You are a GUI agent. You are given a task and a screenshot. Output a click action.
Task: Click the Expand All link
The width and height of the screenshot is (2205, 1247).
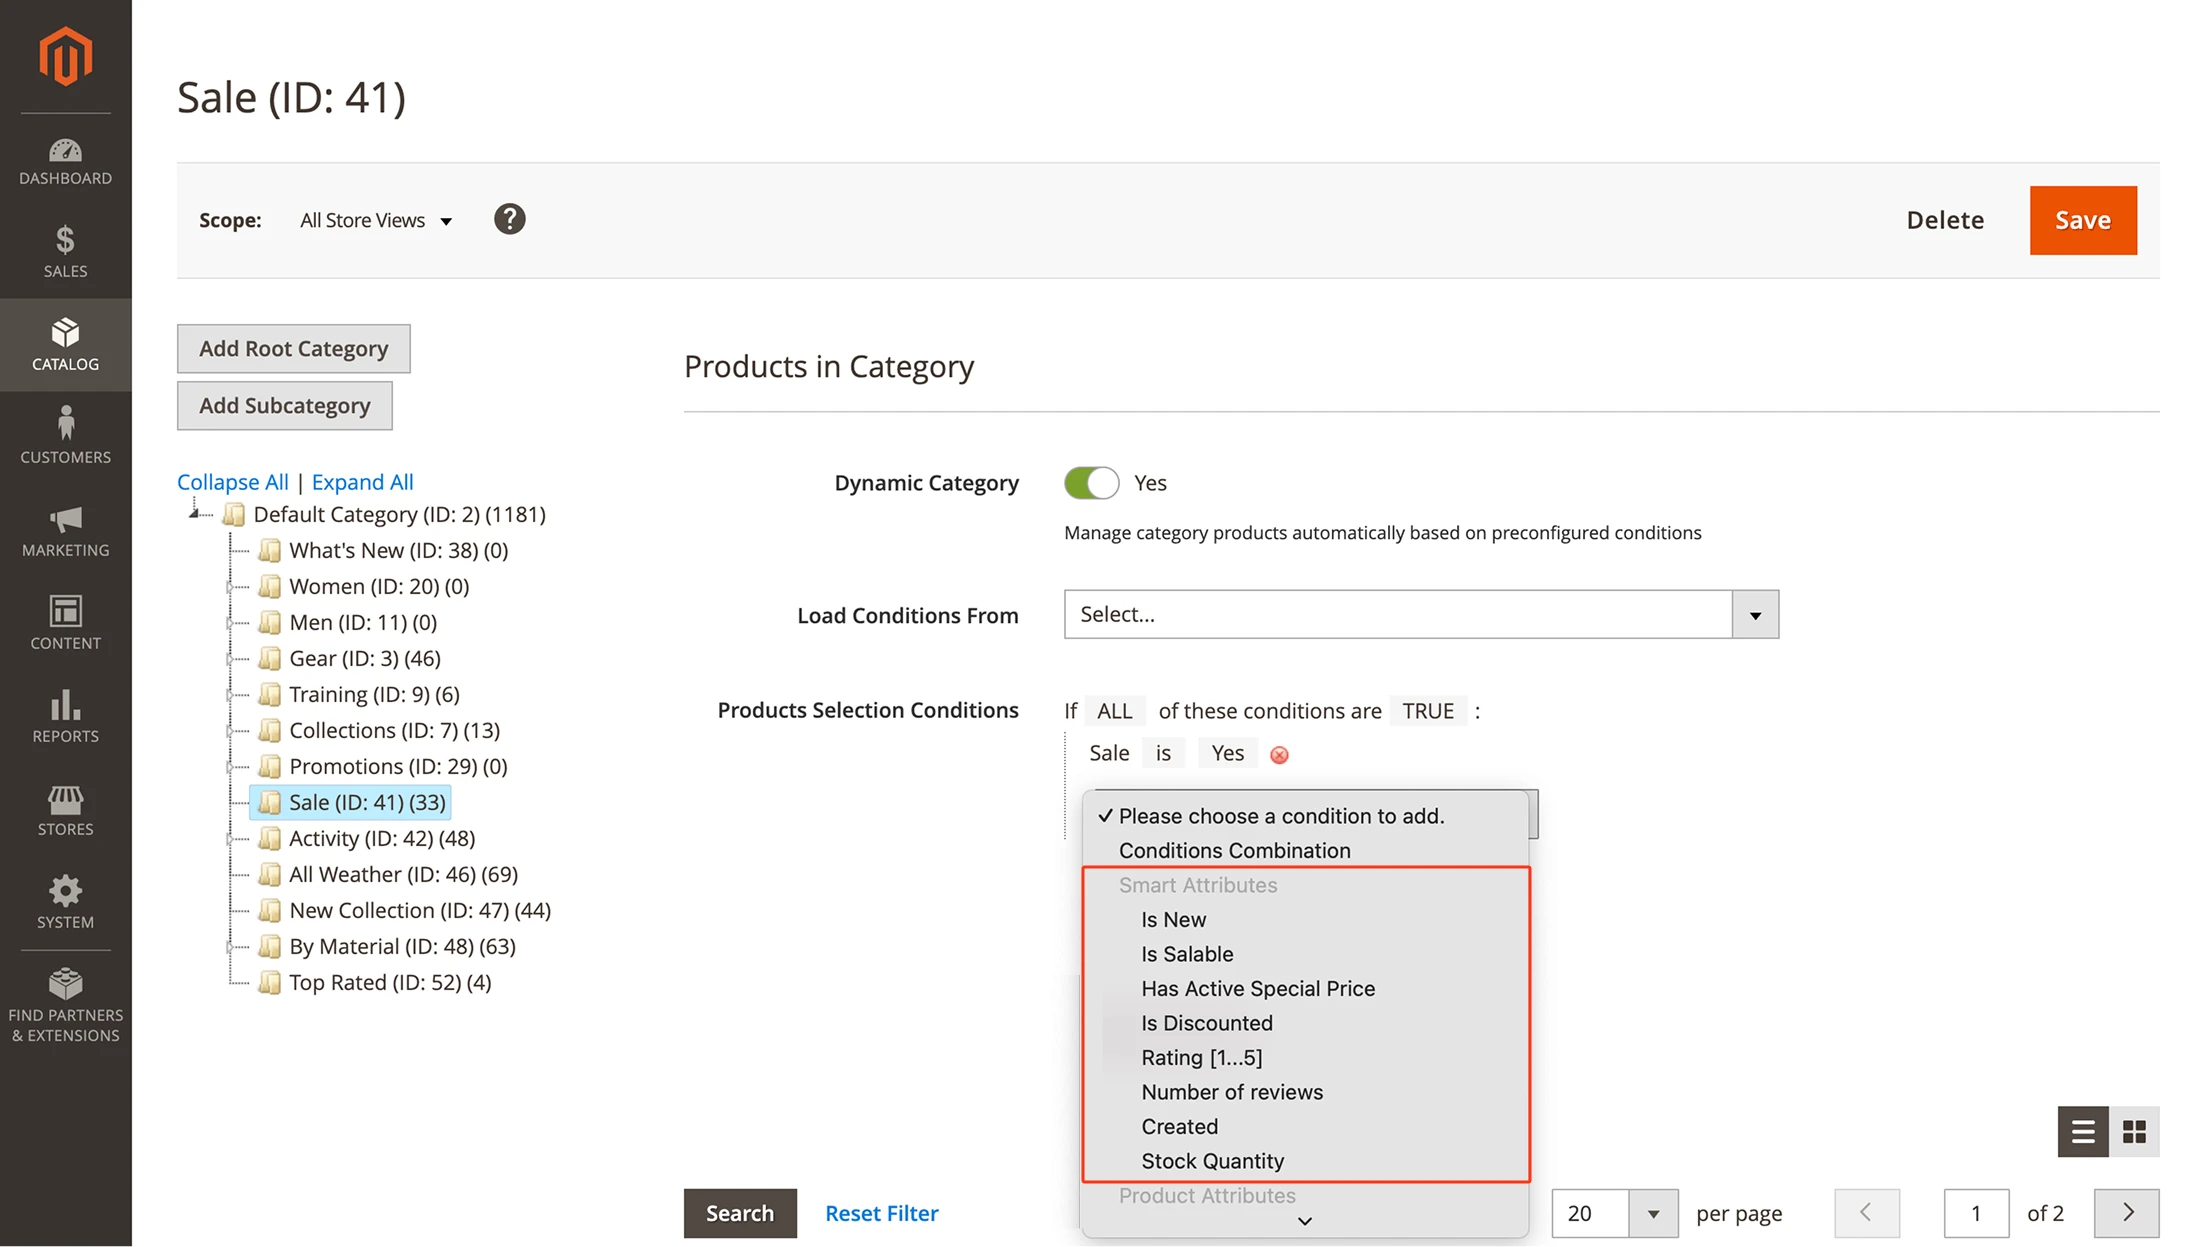click(x=362, y=481)
